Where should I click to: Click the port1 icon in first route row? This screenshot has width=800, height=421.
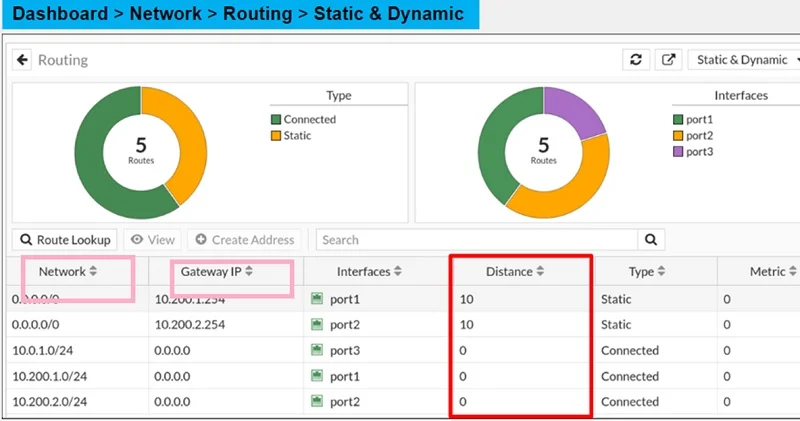[318, 299]
